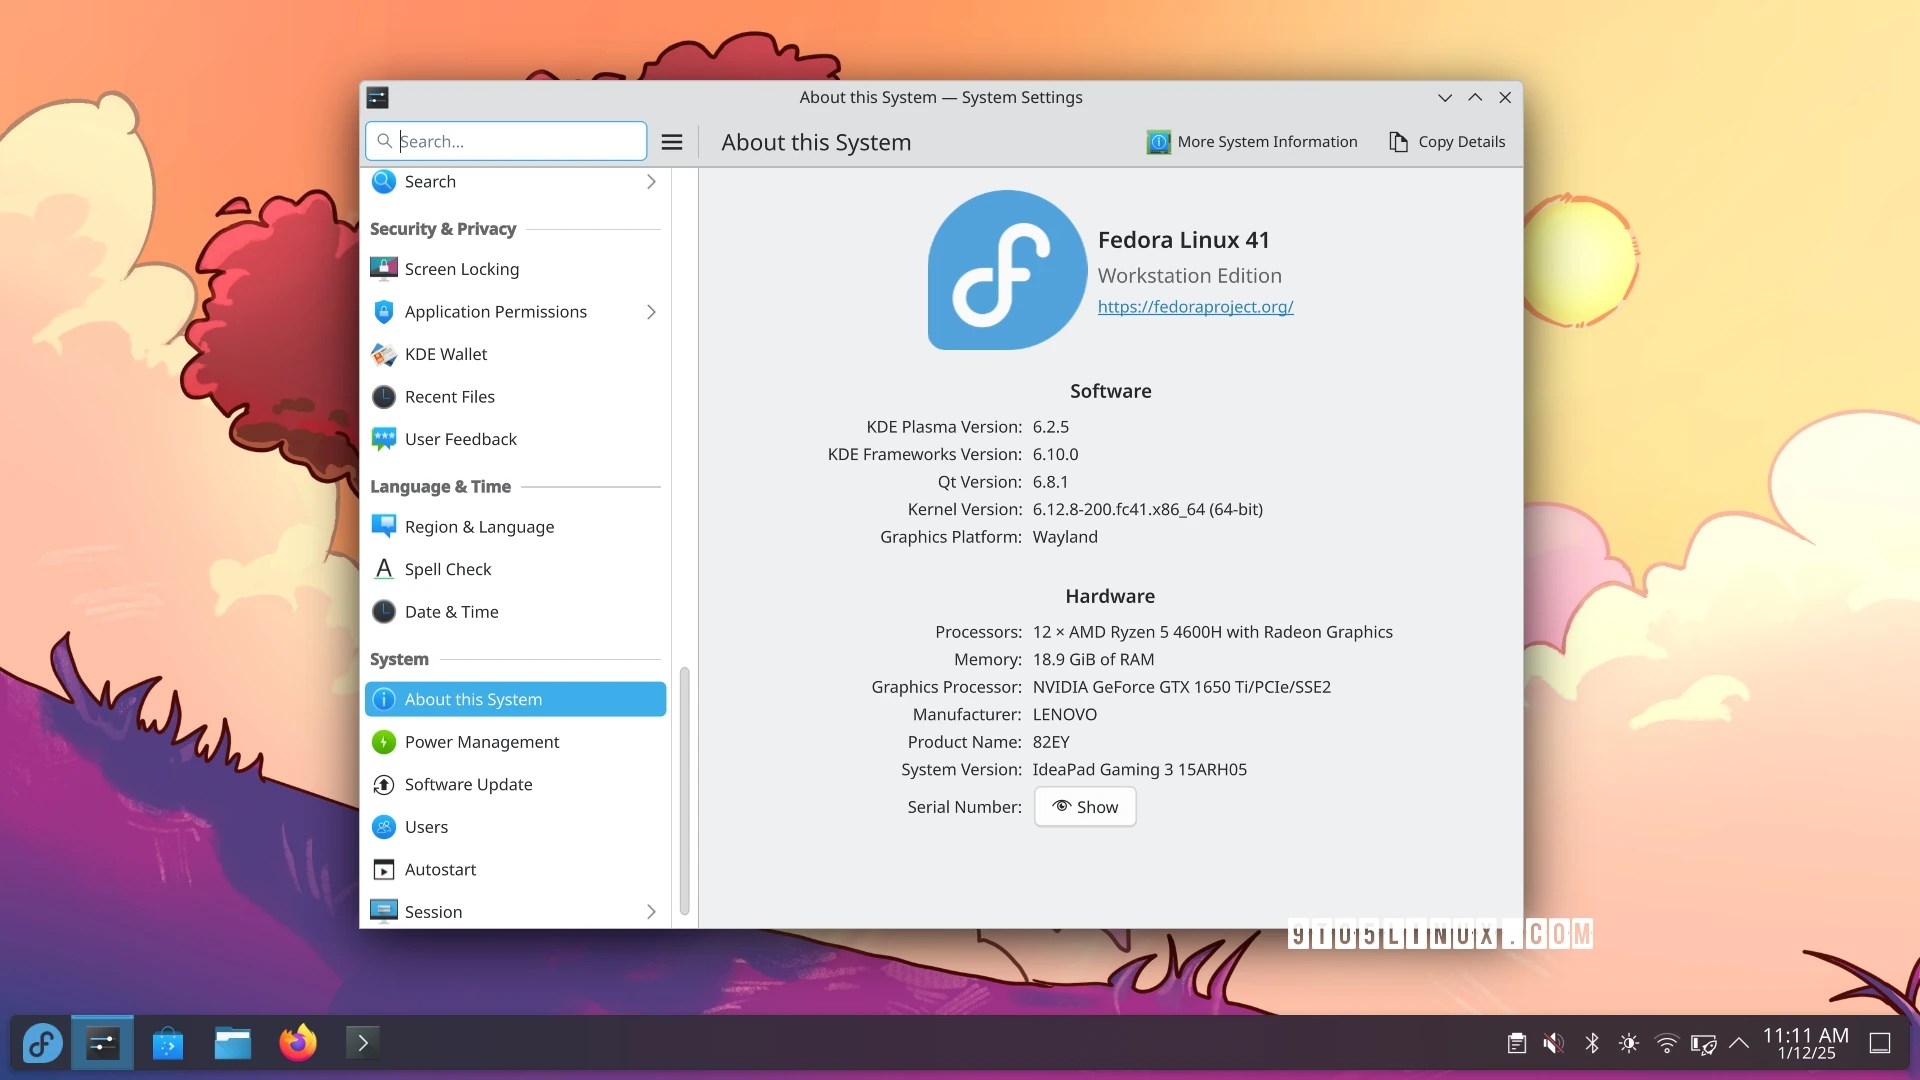Expand the Session category chevron
The width and height of the screenshot is (1920, 1080).
coord(651,912)
